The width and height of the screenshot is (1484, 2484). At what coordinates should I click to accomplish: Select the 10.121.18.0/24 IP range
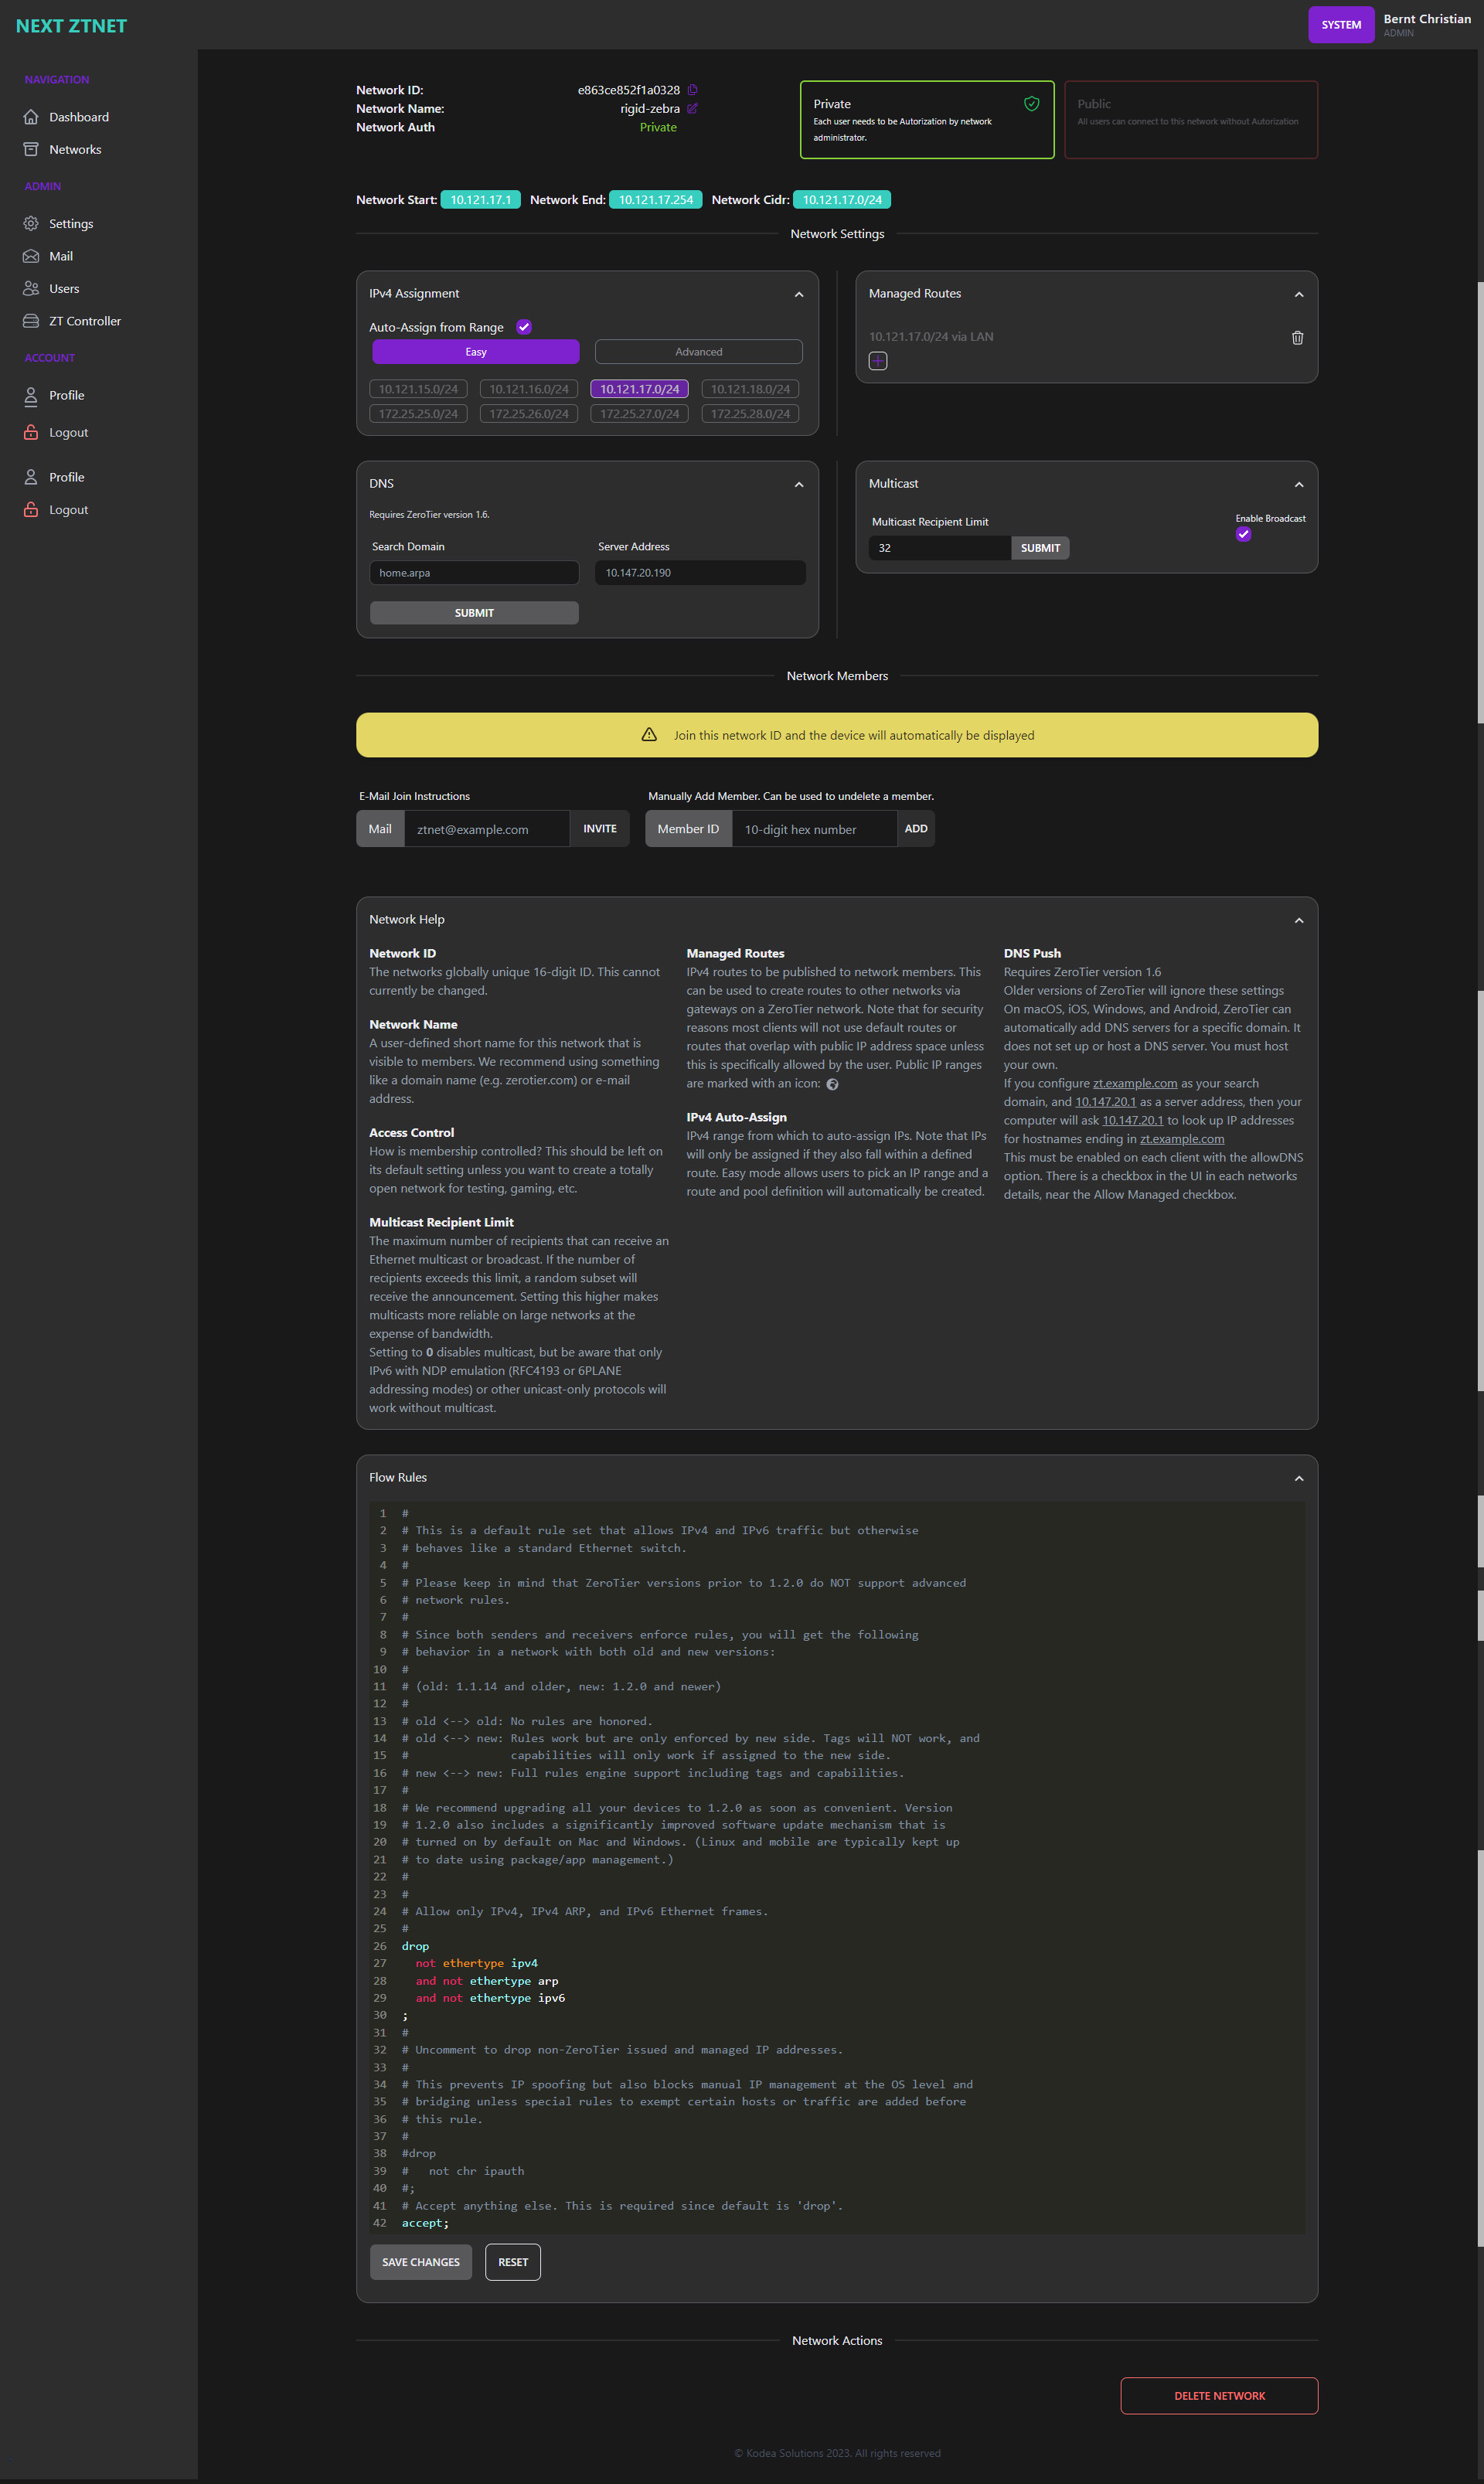(750, 389)
